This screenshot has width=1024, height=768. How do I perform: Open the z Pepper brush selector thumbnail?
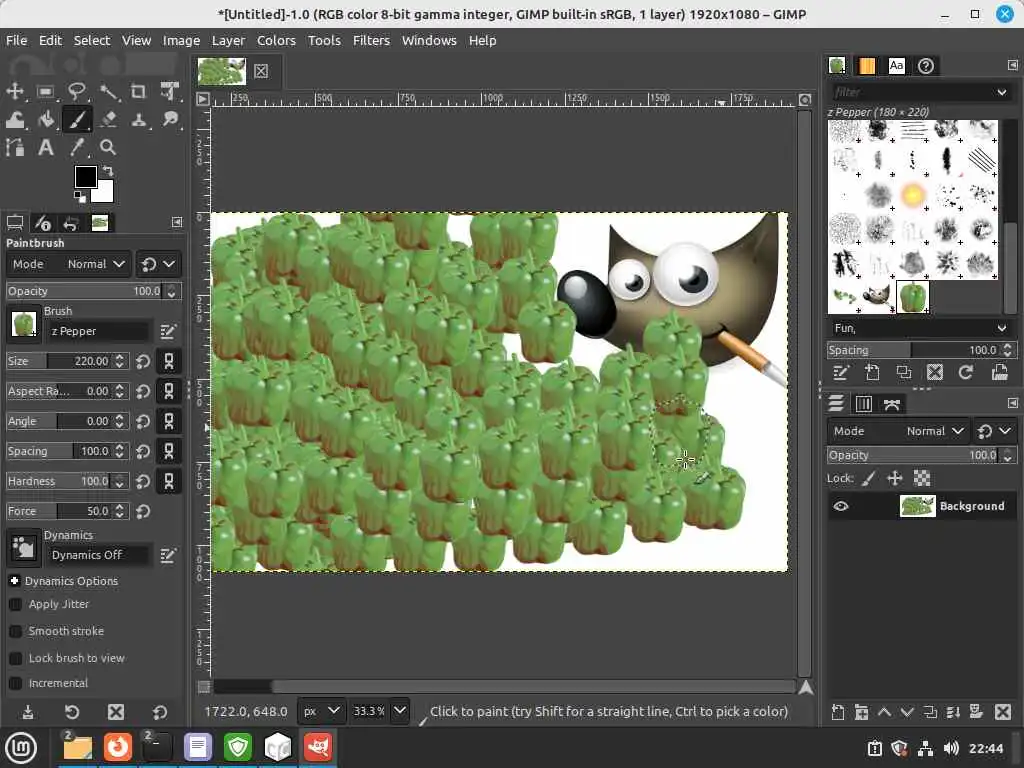24,325
